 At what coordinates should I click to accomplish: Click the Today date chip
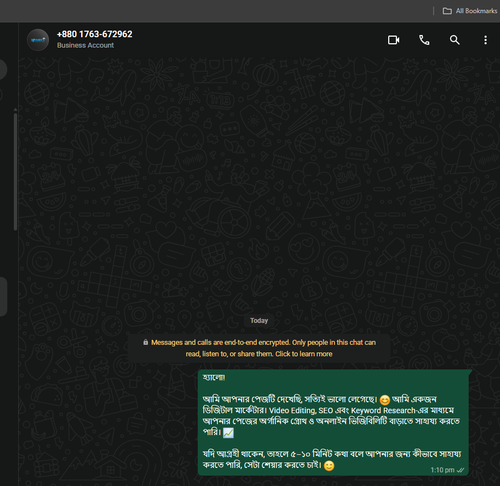(x=259, y=320)
